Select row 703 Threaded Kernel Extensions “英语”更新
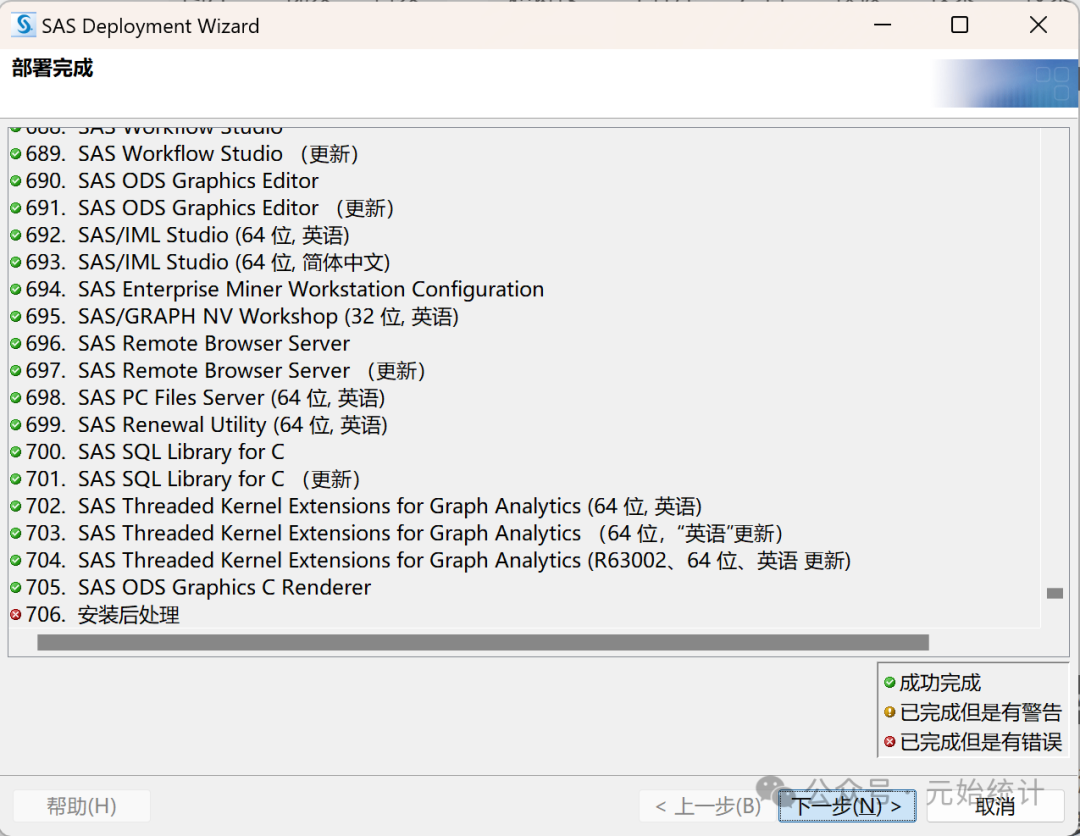The width and height of the screenshot is (1080, 836). pyautogui.click(x=397, y=533)
